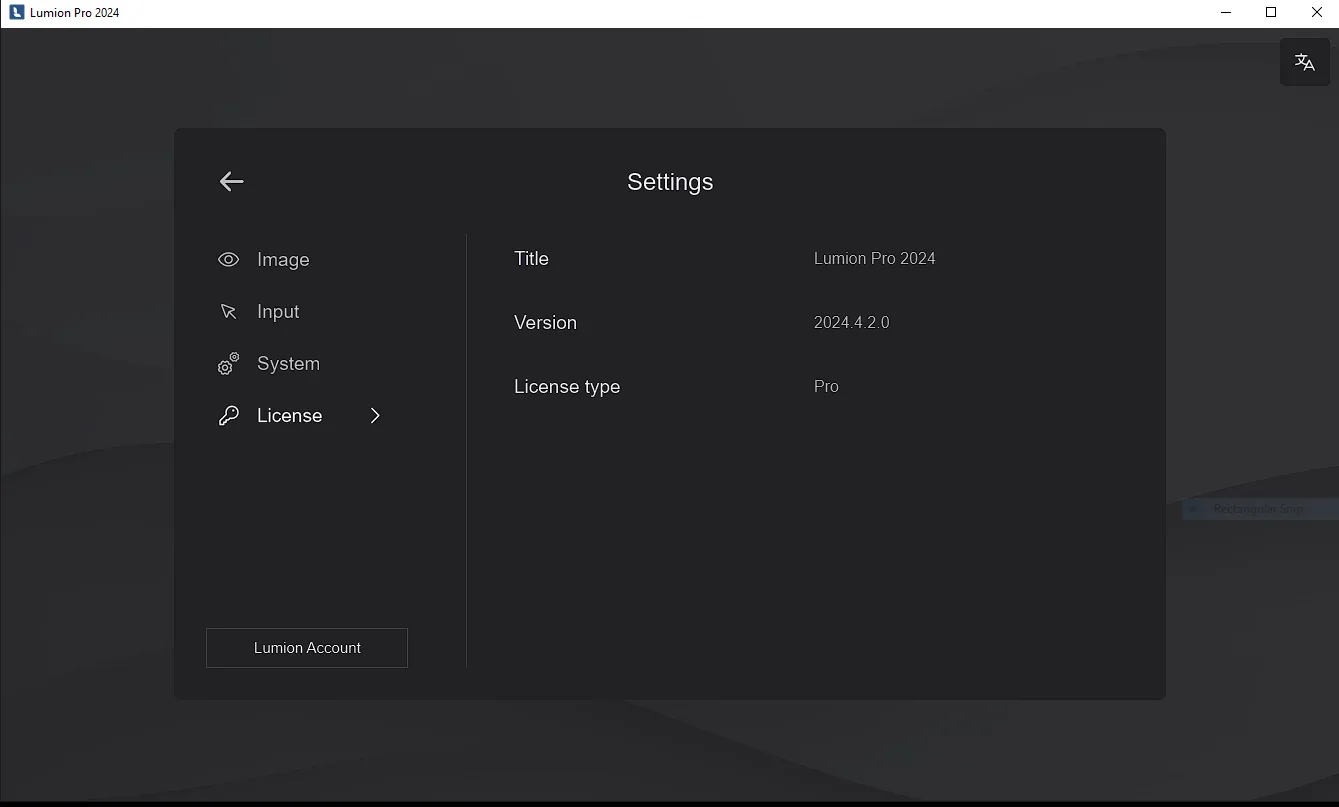Close the Lumion Pro window
The width and height of the screenshot is (1339, 807).
click(x=1317, y=13)
